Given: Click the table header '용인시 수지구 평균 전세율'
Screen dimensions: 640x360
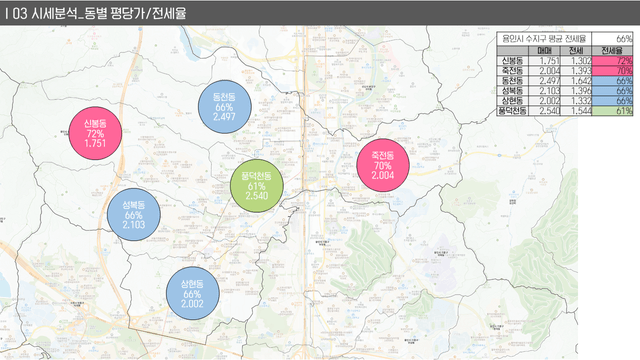Looking at the screenshot, I should [x=544, y=39].
